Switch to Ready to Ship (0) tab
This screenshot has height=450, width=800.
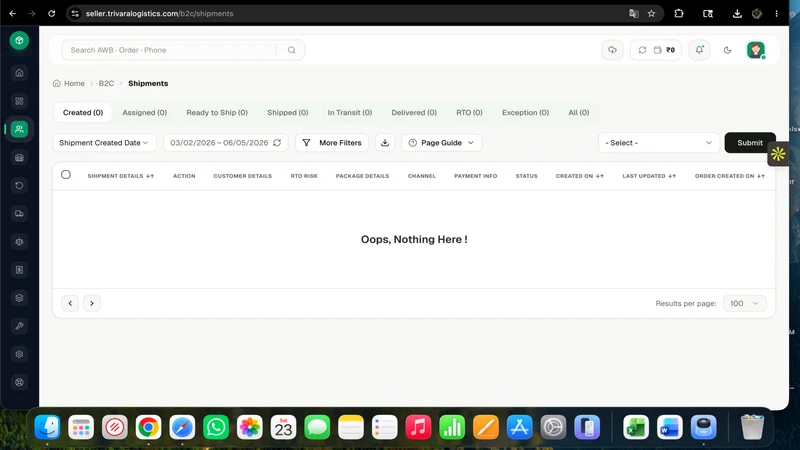217,113
